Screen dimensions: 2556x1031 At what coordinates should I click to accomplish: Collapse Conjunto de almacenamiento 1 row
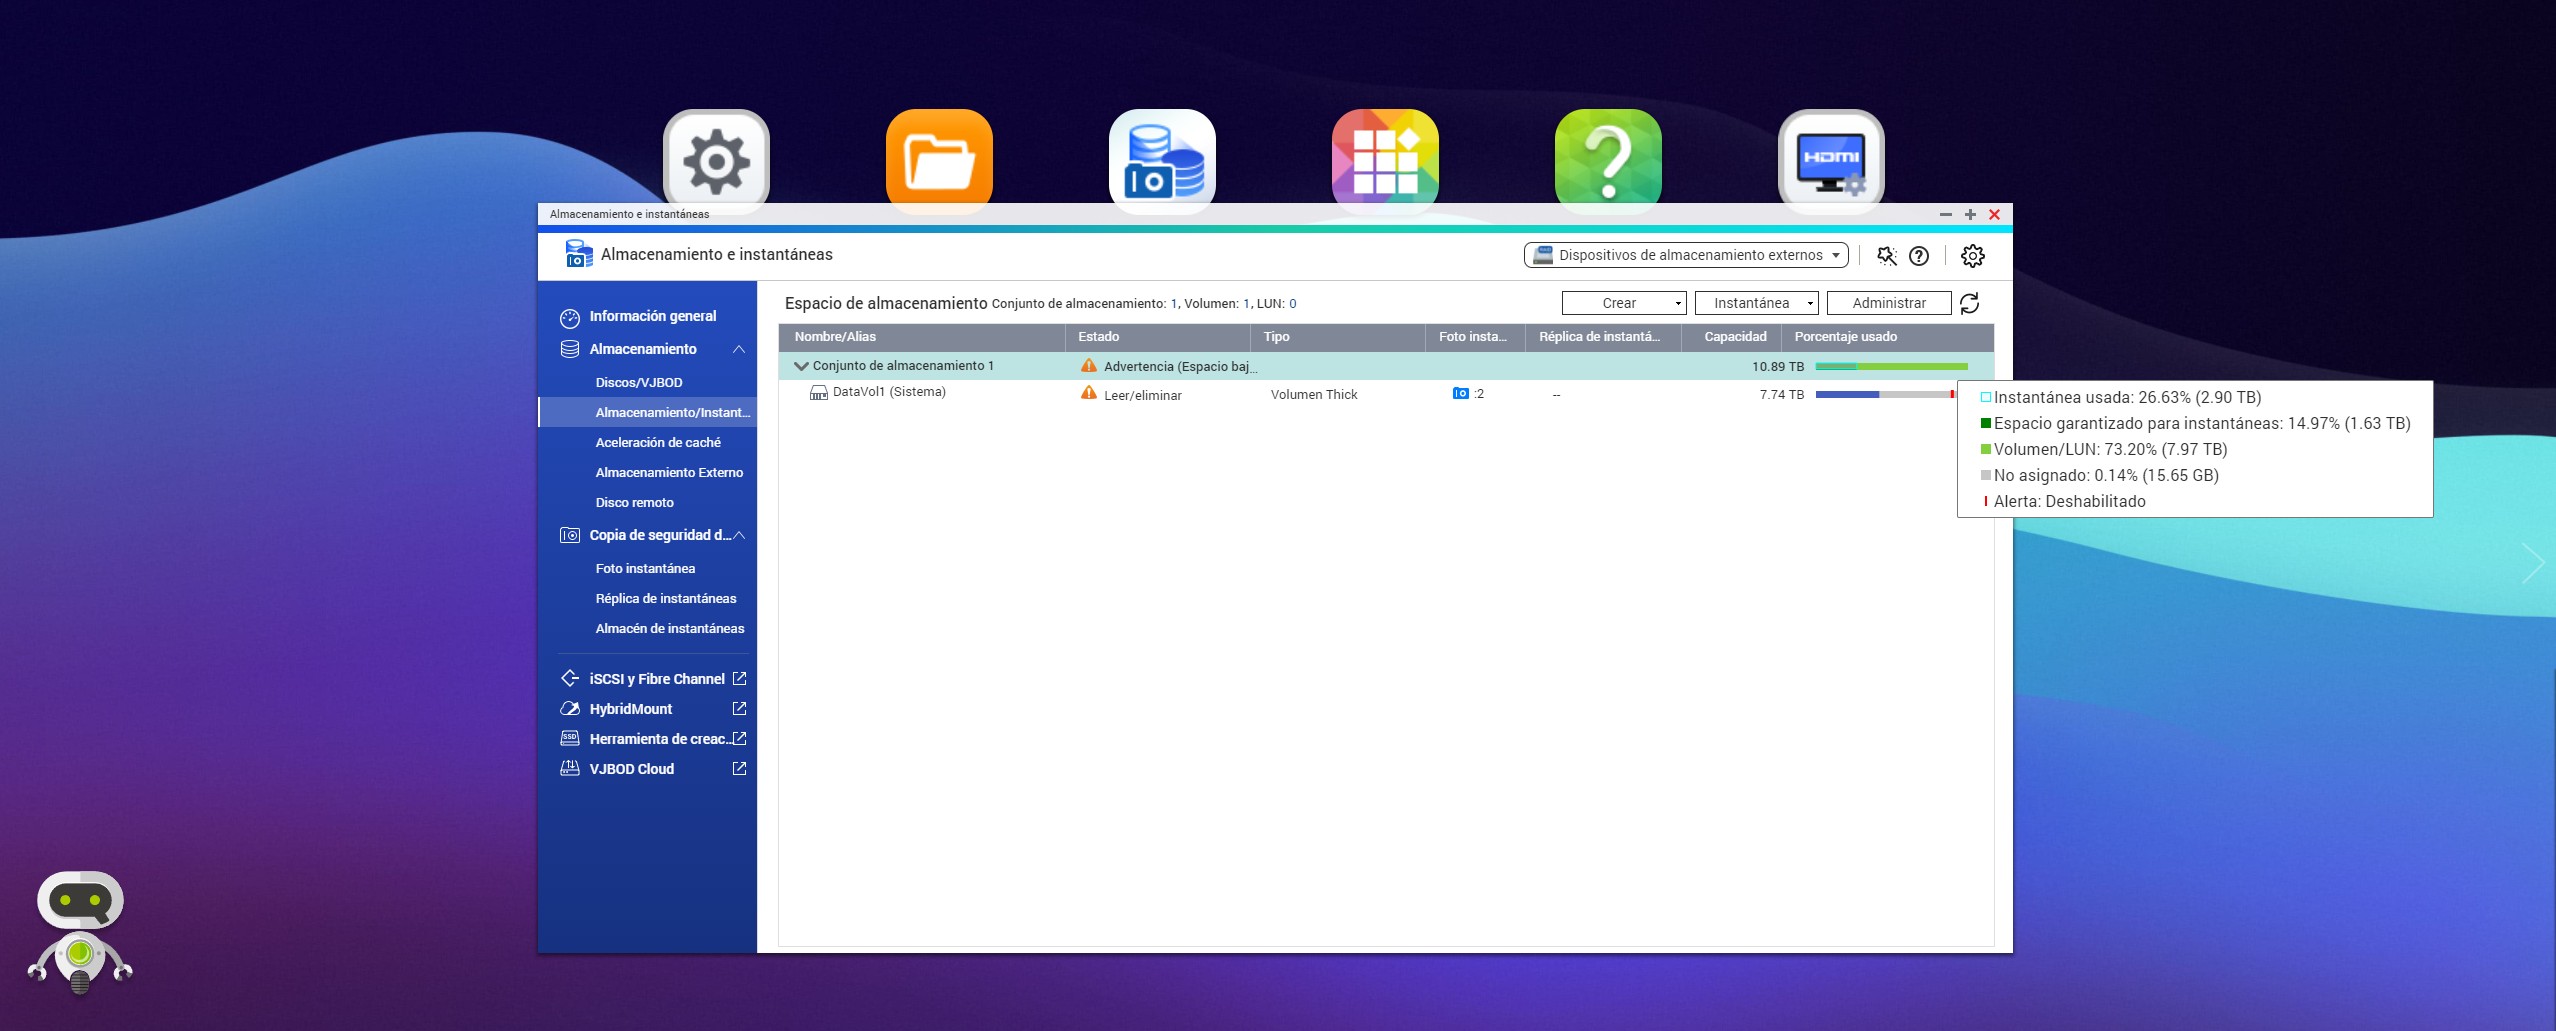coord(800,366)
